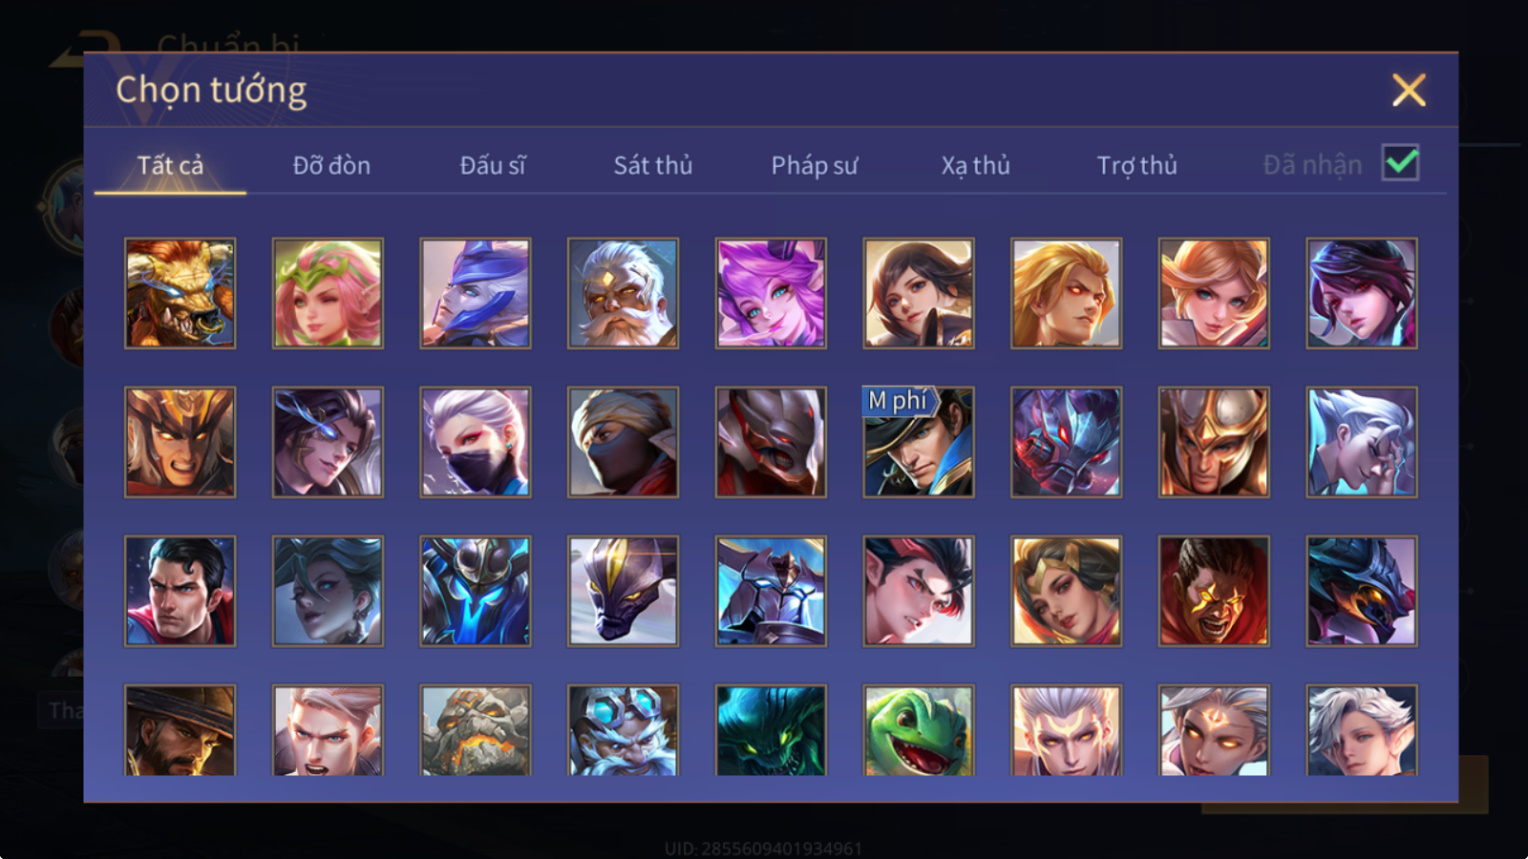This screenshot has width=1528, height=859.
Task: Show the Trợ thủ heroes tab
Action: click(1137, 165)
